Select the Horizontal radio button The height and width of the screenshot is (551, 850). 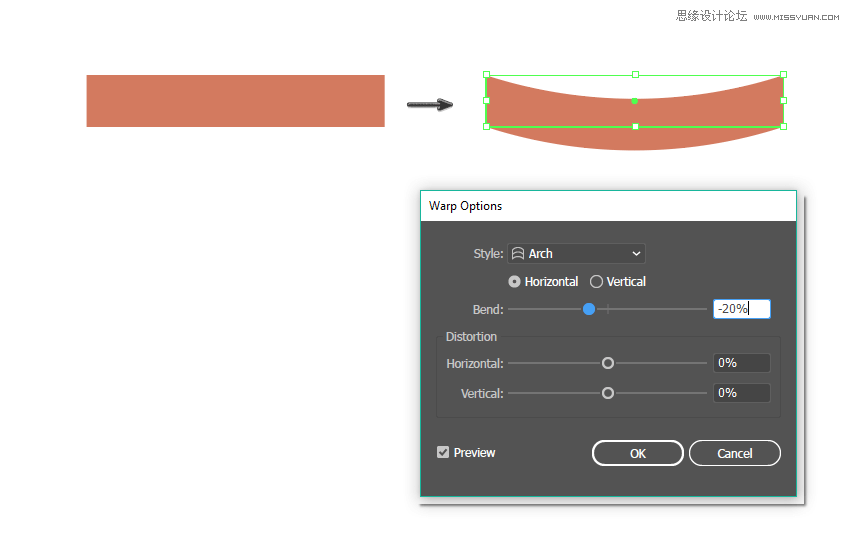514,282
